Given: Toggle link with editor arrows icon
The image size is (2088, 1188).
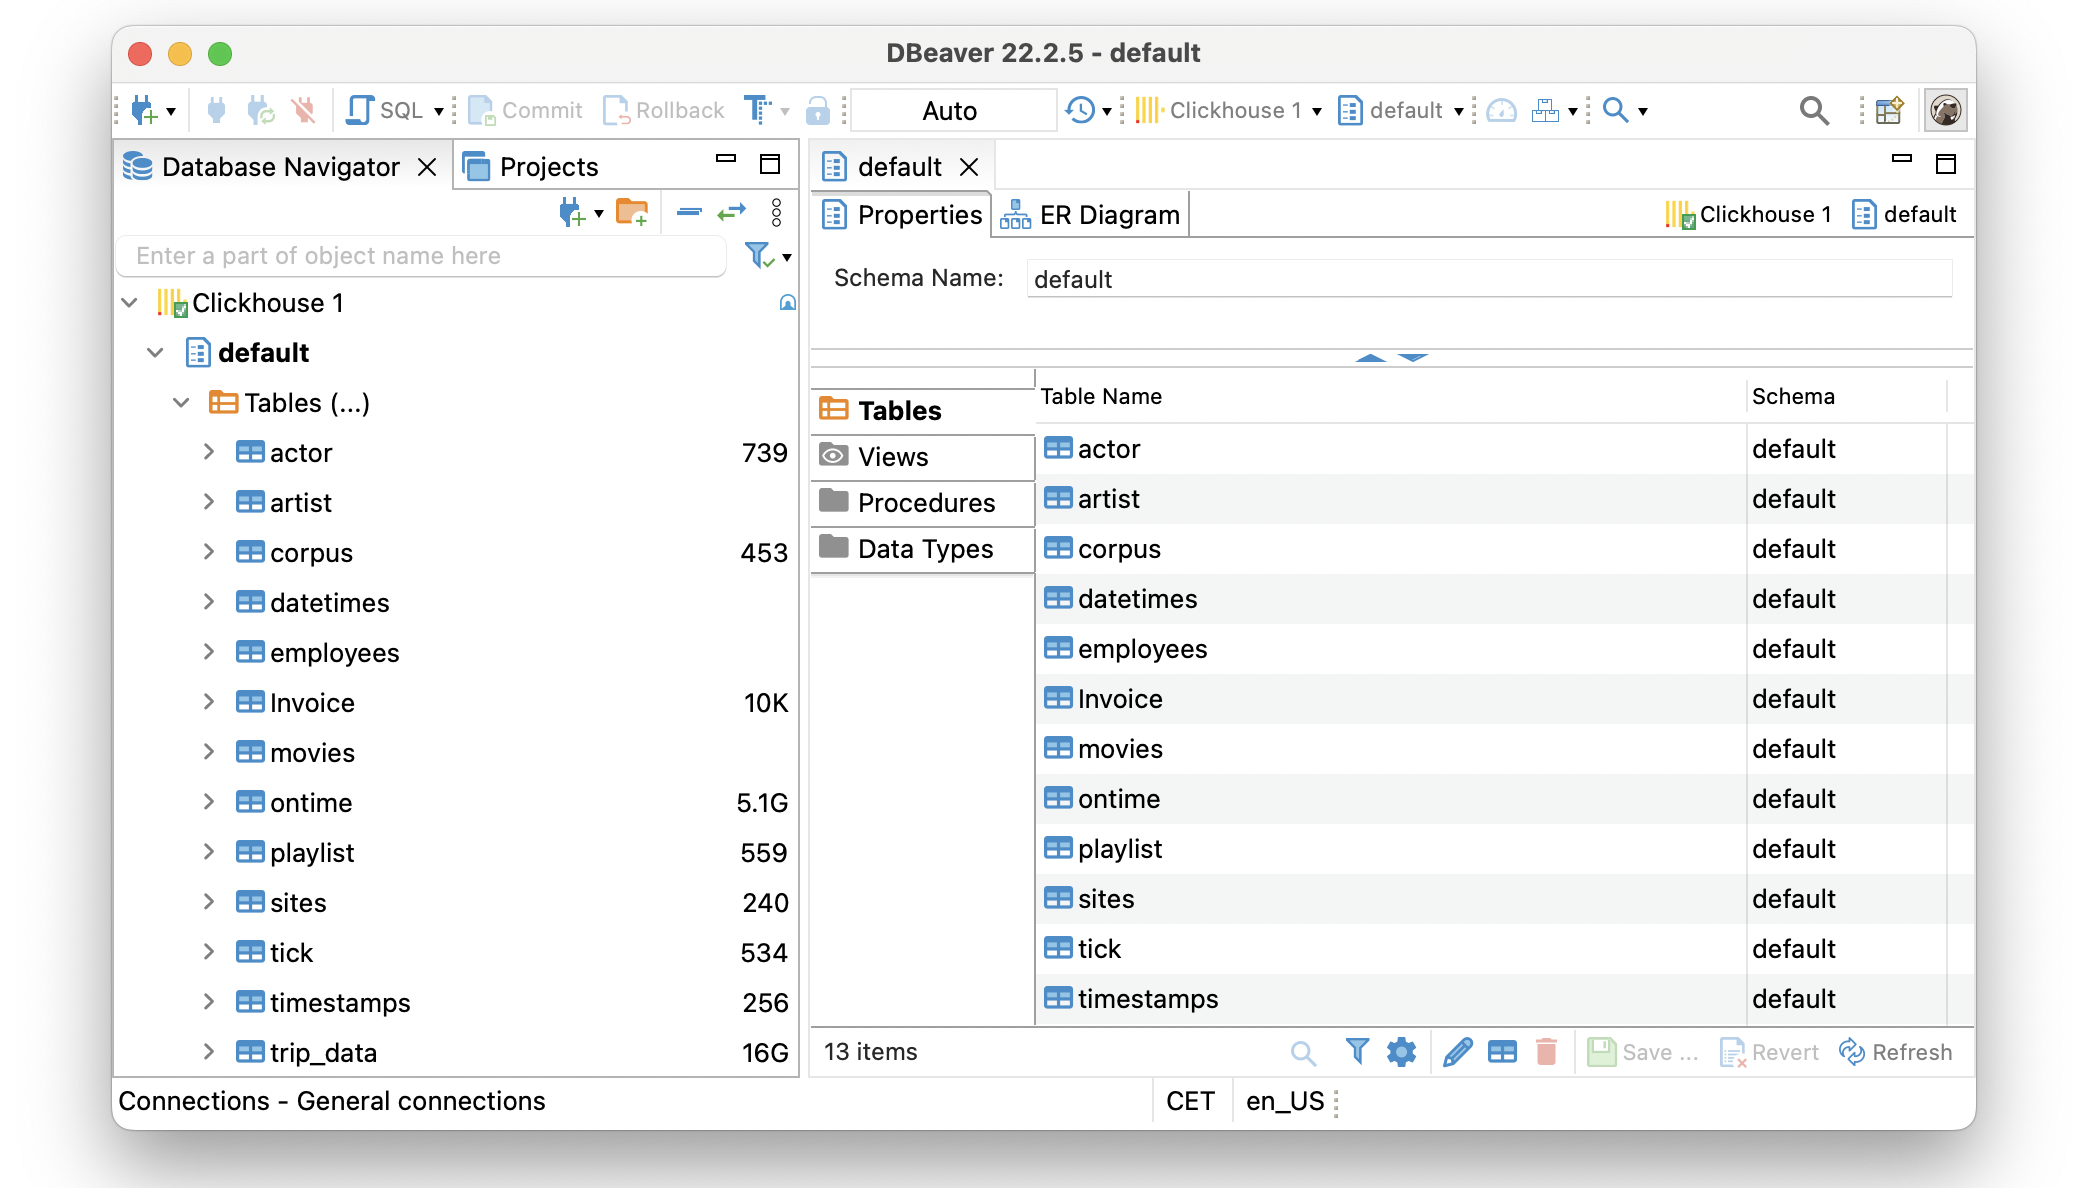Looking at the screenshot, I should [732, 212].
